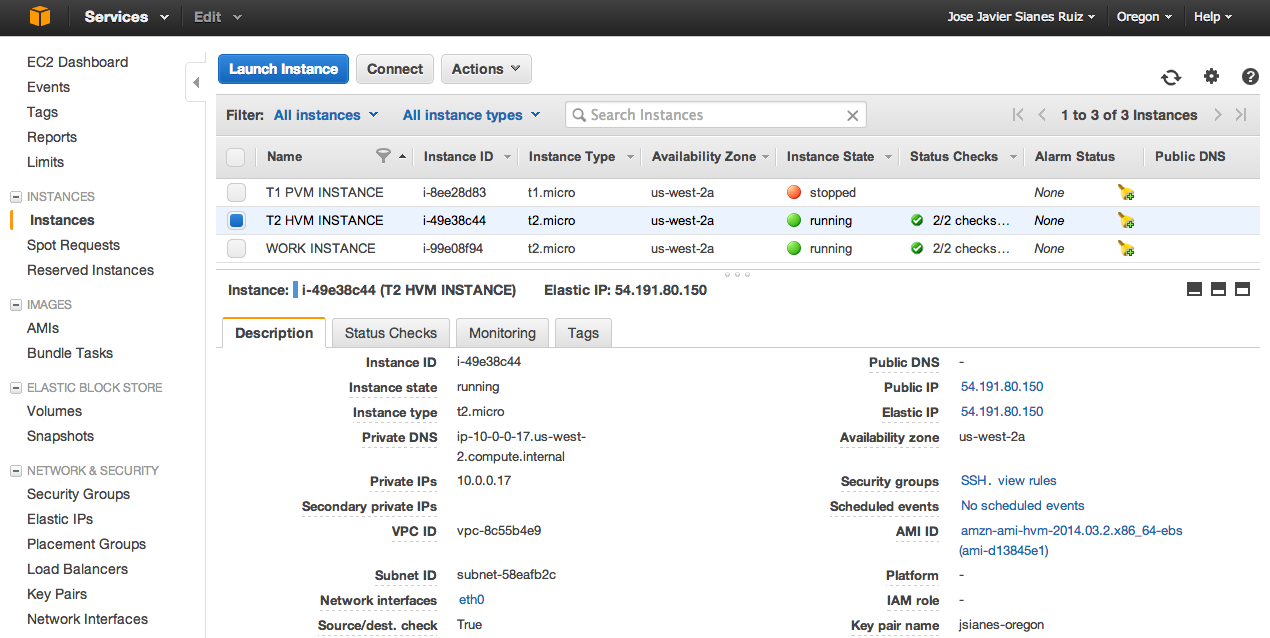
Task: Uncheck the T2 HVM INSTANCE checkbox
Action: (236, 221)
